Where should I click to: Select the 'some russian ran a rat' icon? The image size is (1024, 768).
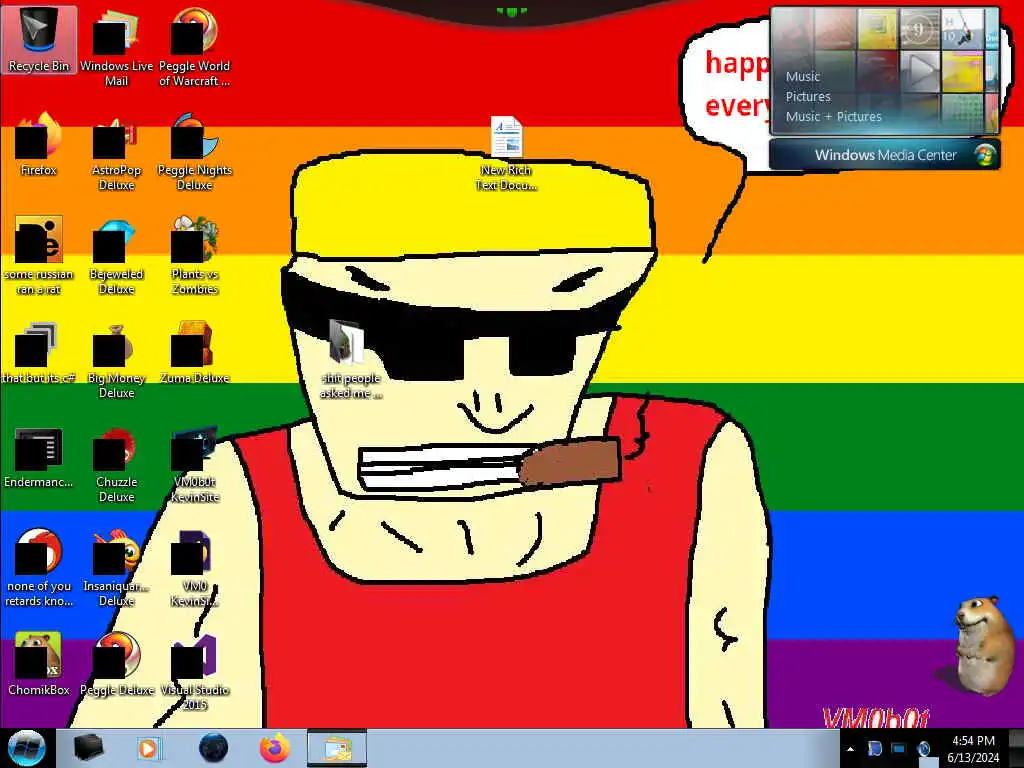click(x=39, y=255)
